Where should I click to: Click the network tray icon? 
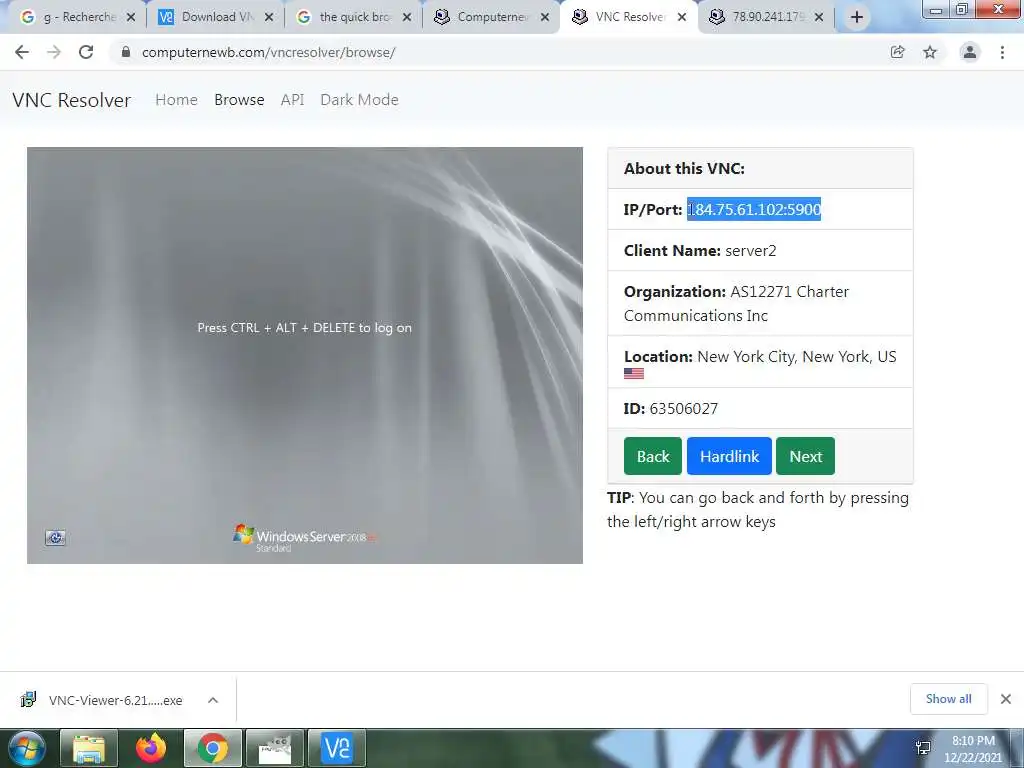tap(923, 748)
